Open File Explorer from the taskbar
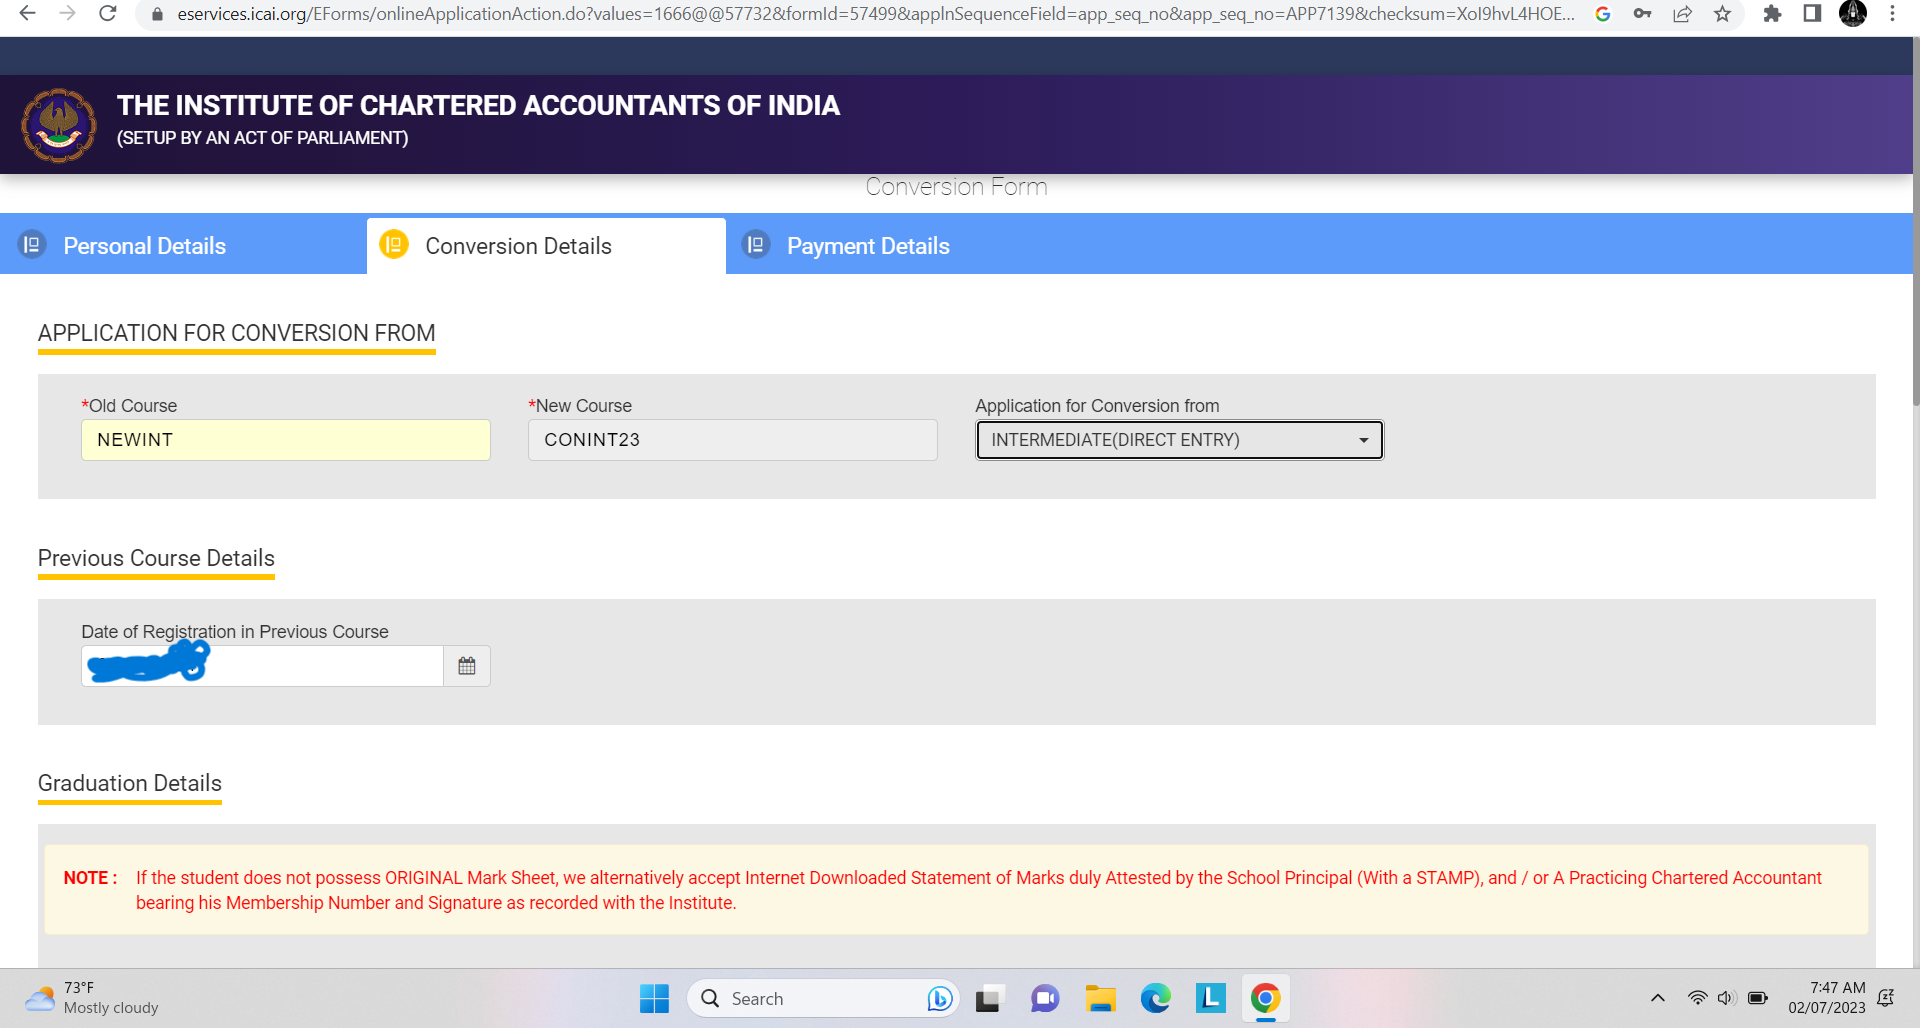 coord(1100,998)
